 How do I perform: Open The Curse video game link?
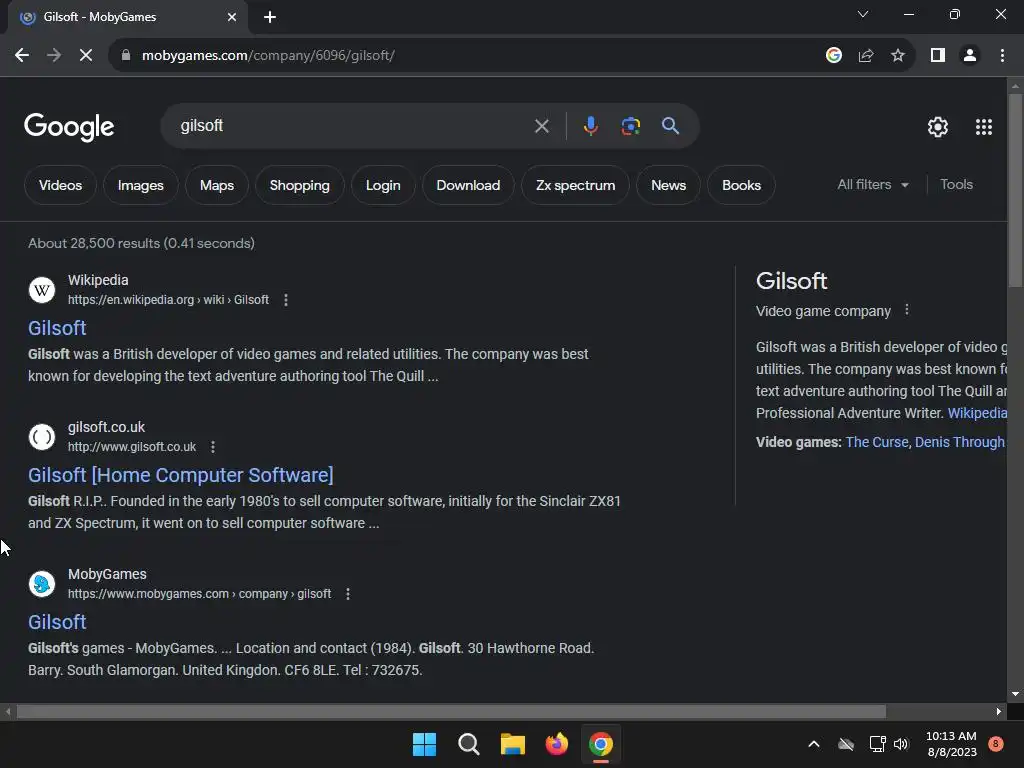point(876,442)
